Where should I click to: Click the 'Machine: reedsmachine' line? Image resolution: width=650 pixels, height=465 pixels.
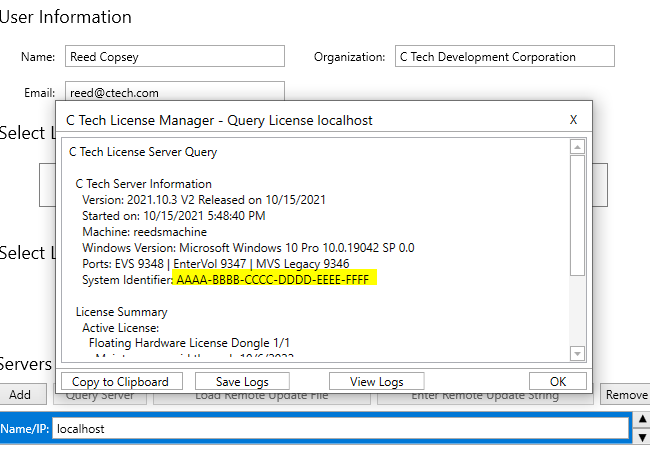(145, 232)
